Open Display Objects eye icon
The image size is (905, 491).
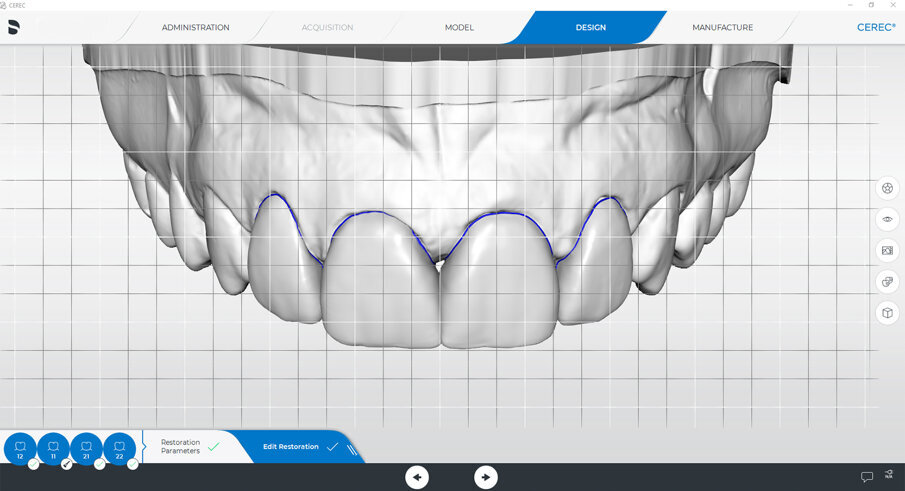coord(887,219)
